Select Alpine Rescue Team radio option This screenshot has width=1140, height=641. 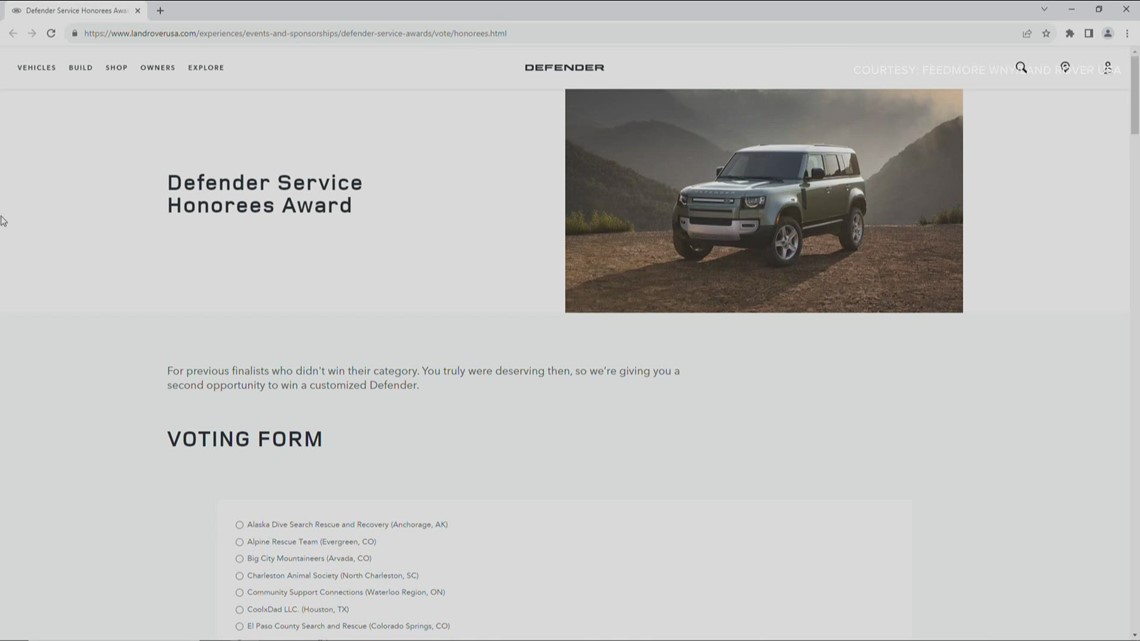coord(239,542)
